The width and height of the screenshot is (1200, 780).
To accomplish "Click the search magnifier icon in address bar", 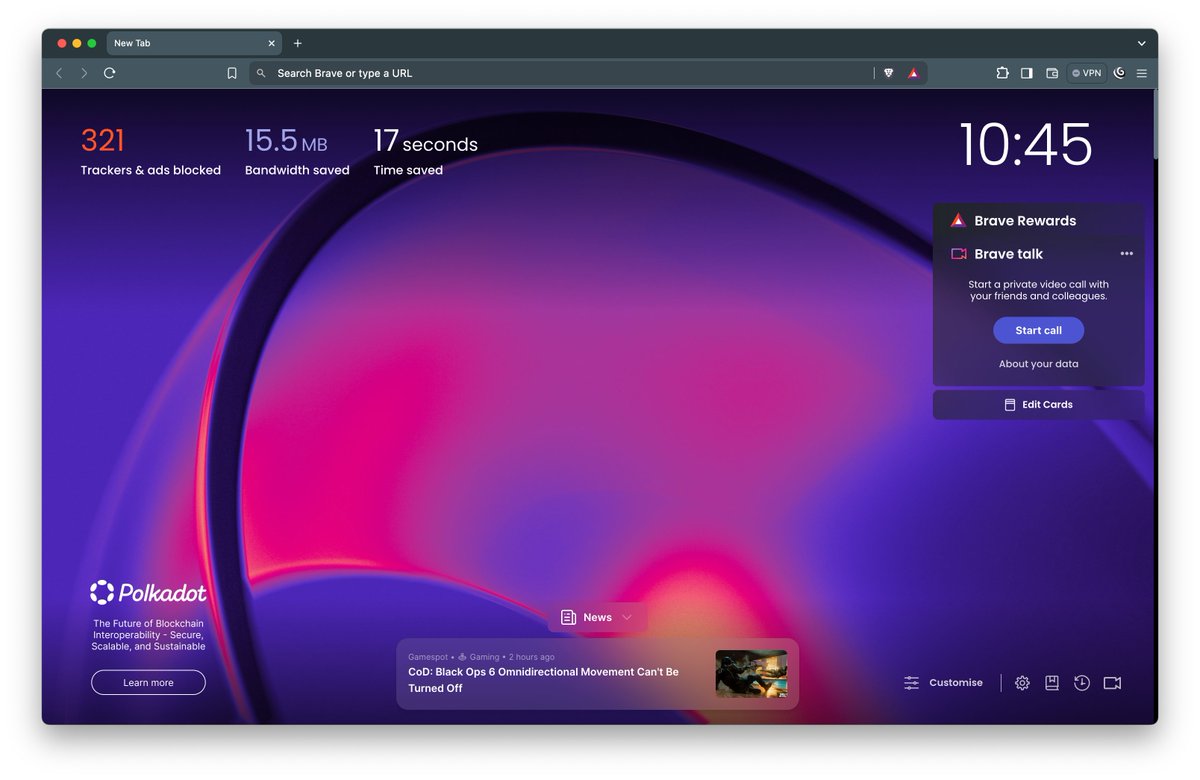I will click(262, 73).
